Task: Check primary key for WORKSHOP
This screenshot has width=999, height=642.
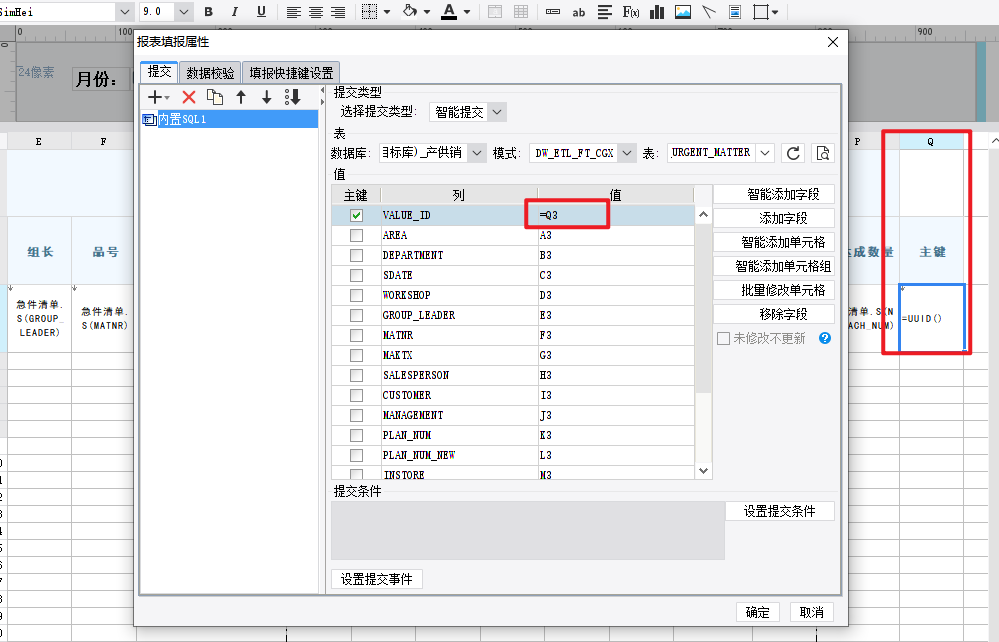Action: (356, 296)
